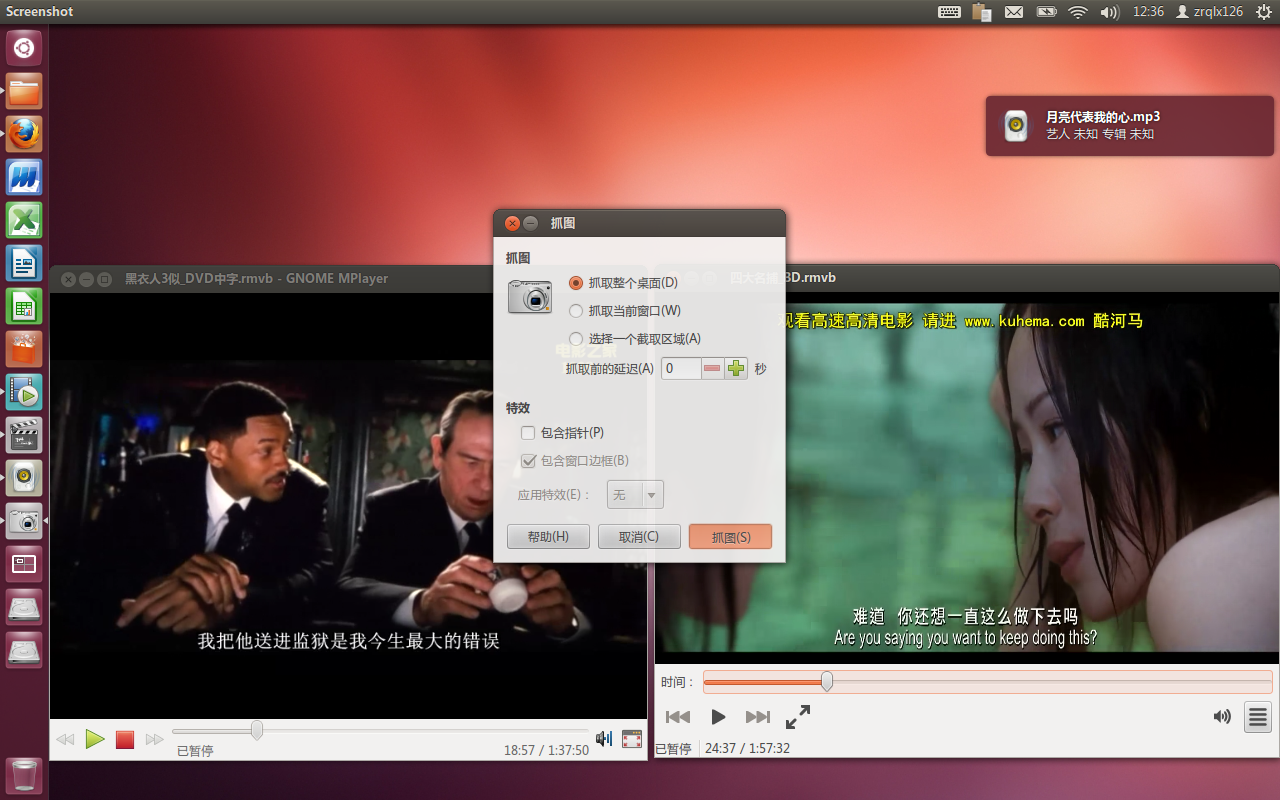The image size is (1280, 800).
Task: Switch to the clapperboard video player launcher
Action: point(24,435)
